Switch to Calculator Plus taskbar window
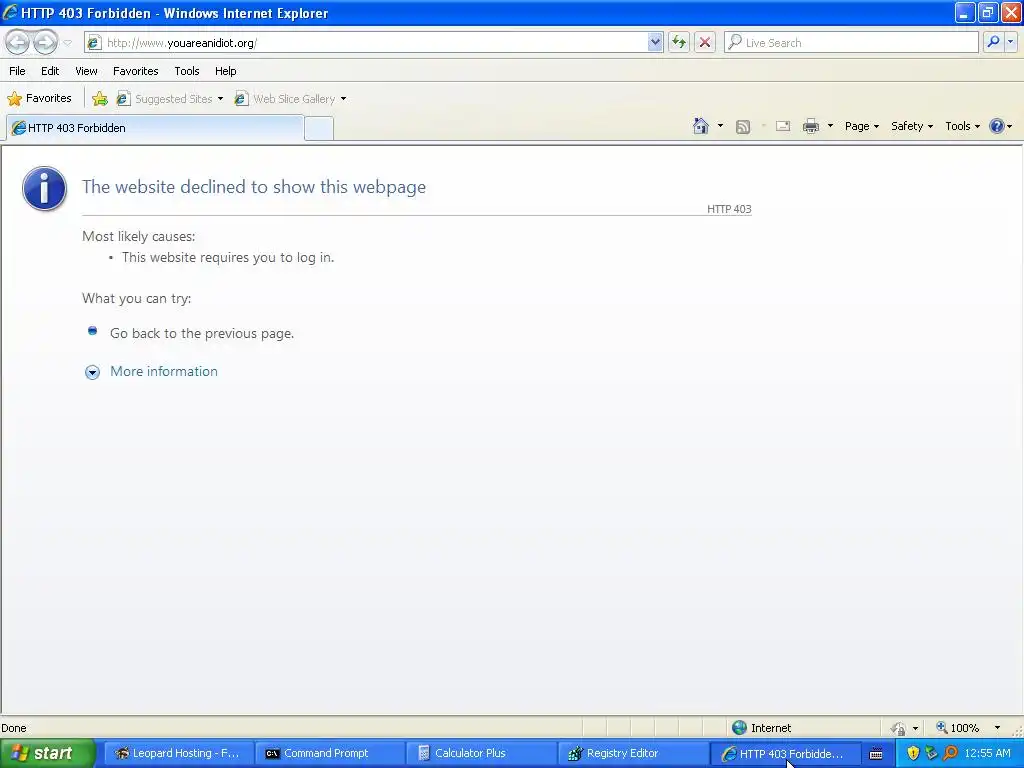 479,753
